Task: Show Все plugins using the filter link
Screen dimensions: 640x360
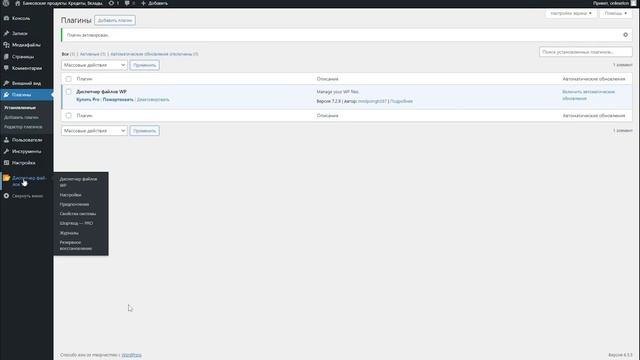Action: click(65, 54)
